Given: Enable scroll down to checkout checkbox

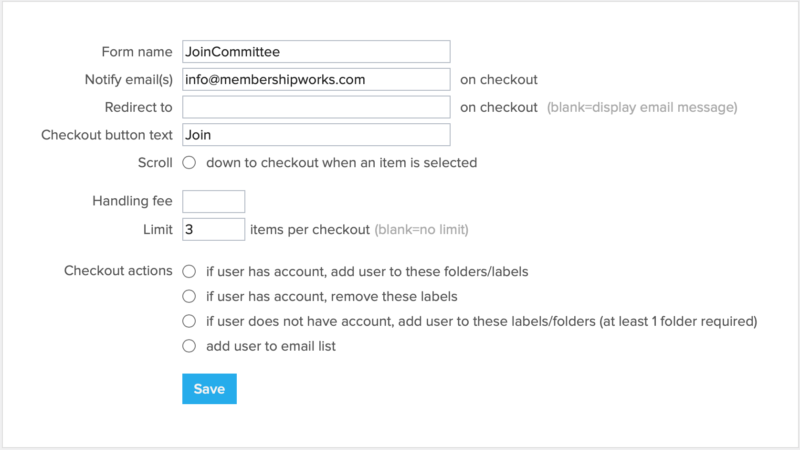Looking at the screenshot, I should pos(189,162).
